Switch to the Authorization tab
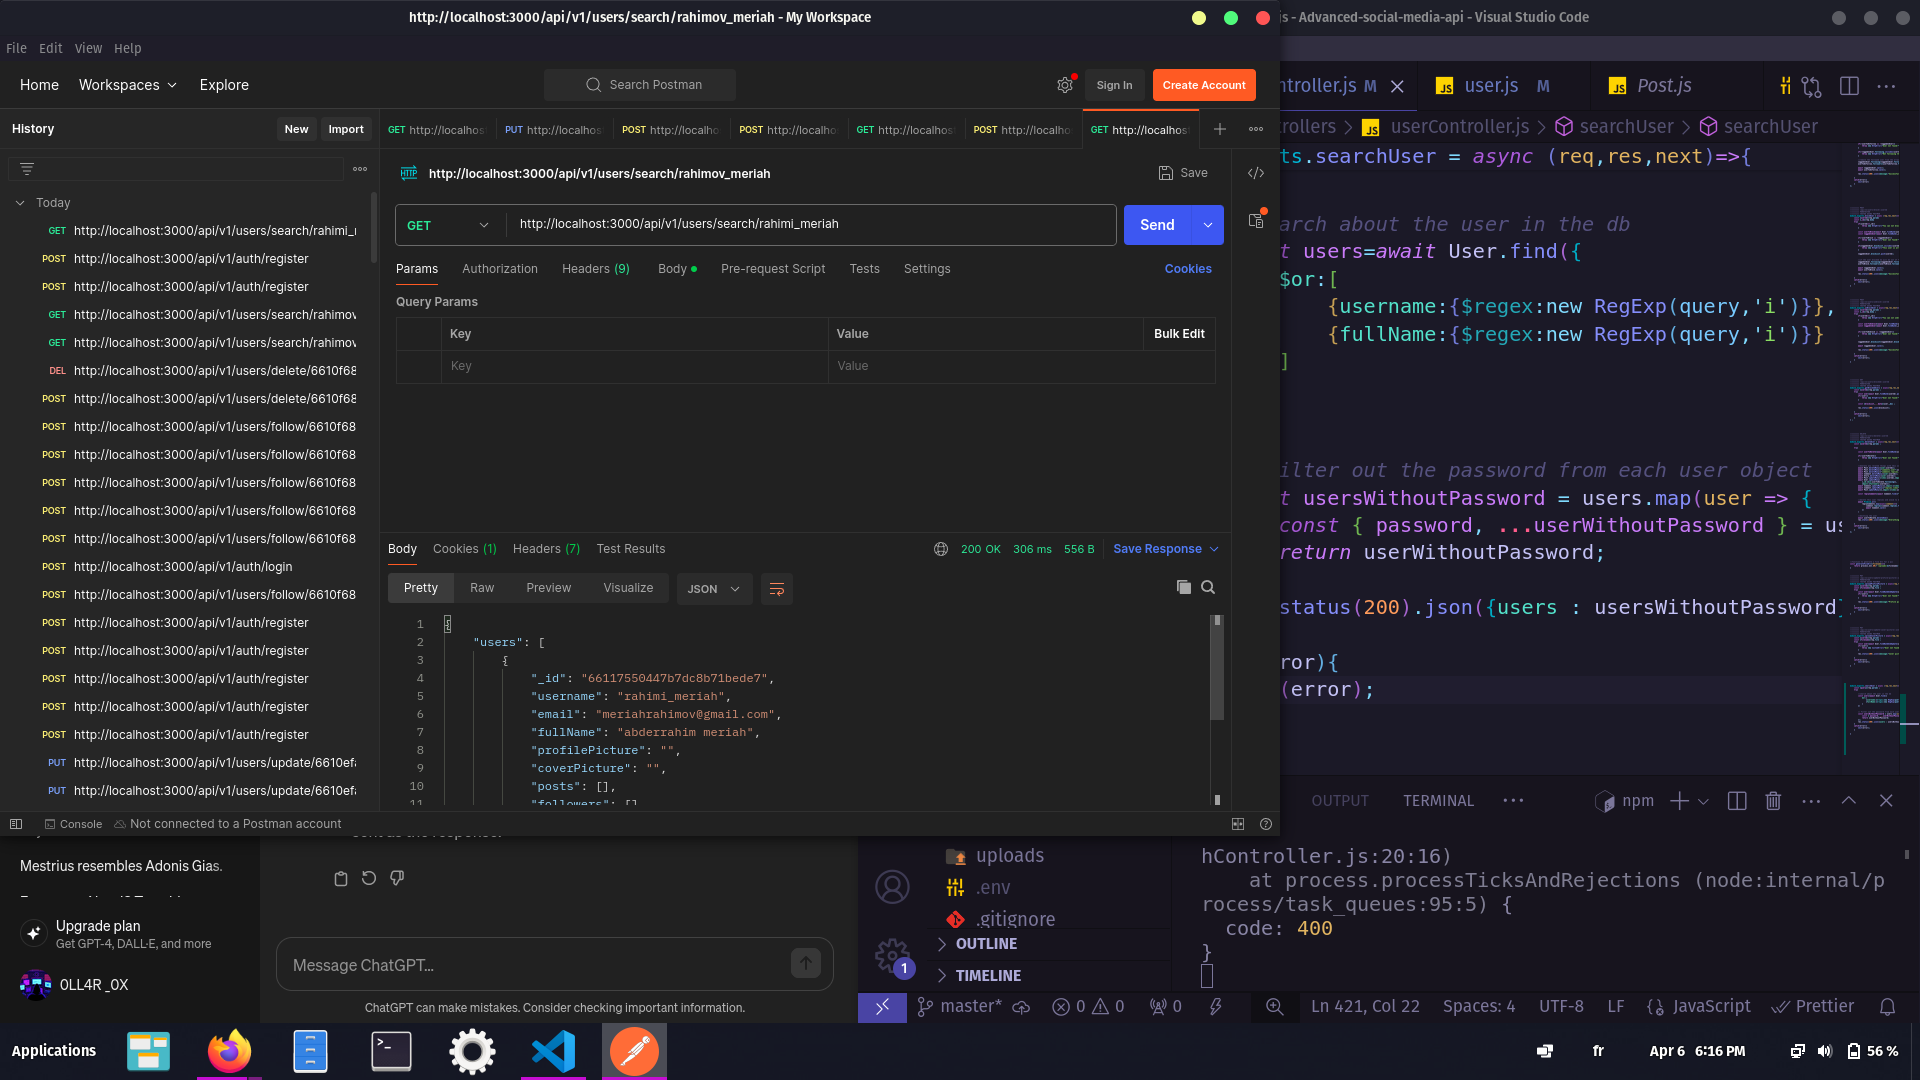 (499, 269)
